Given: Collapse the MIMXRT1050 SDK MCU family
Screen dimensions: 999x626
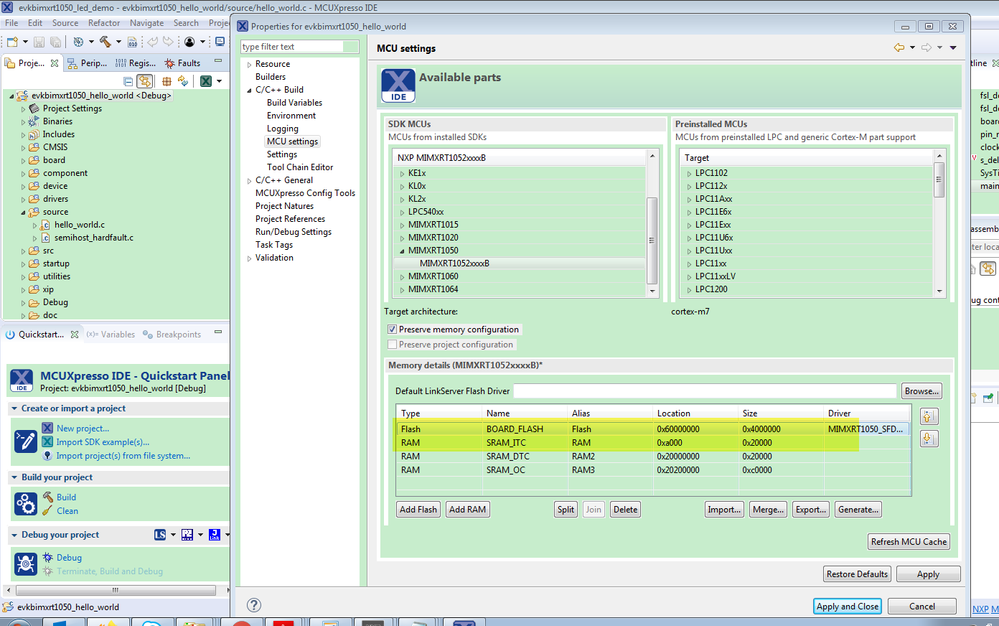Looking at the screenshot, I should (x=402, y=251).
